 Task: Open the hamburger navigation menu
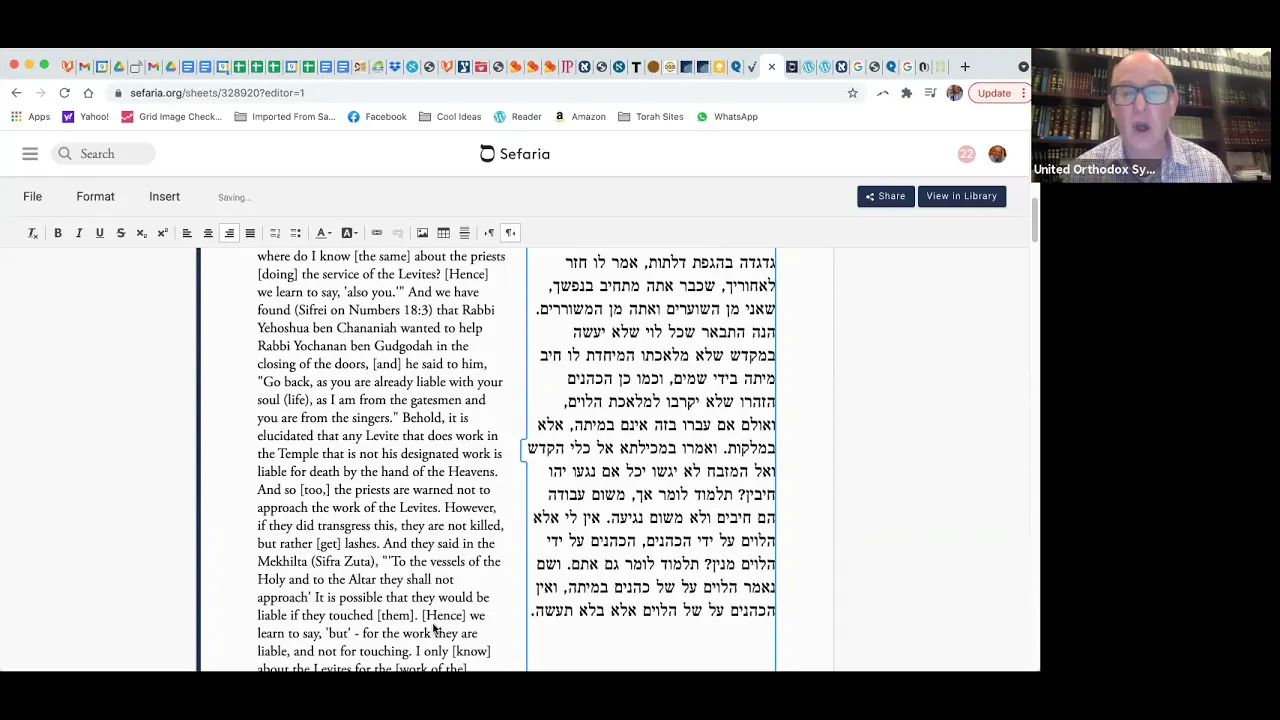(x=30, y=154)
